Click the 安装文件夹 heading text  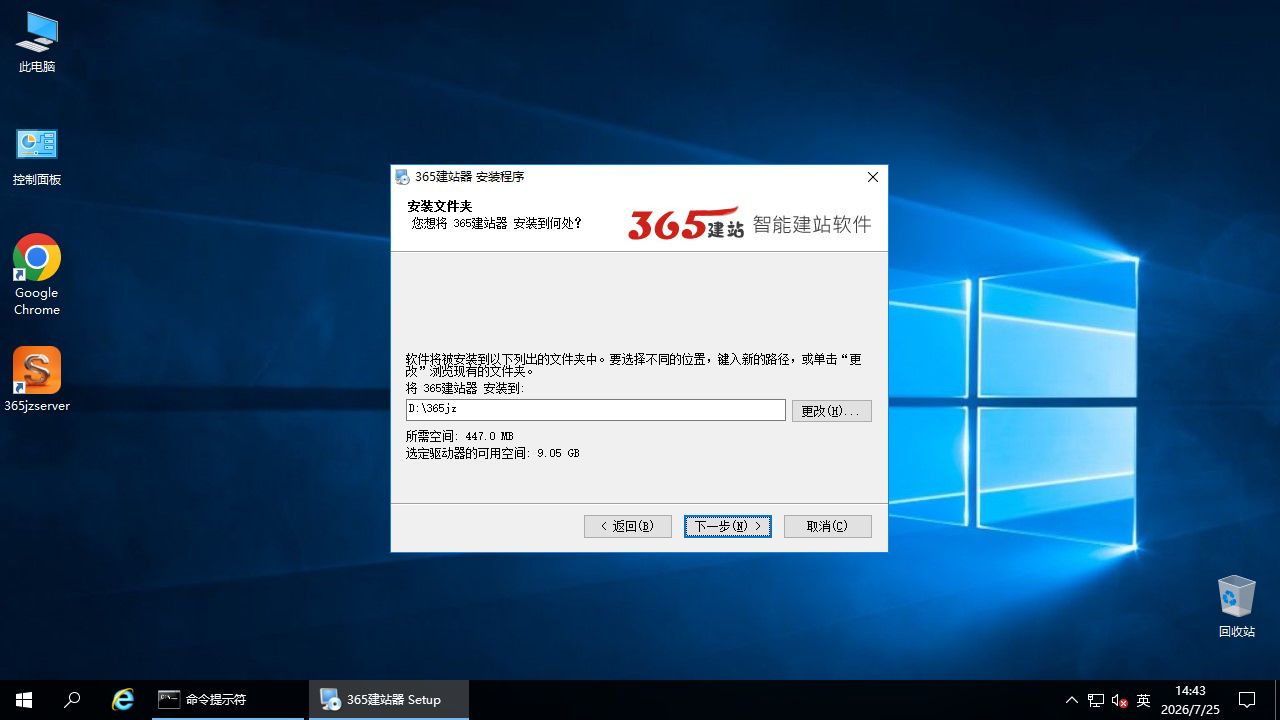pyautogui.click(x=440, y=206)
